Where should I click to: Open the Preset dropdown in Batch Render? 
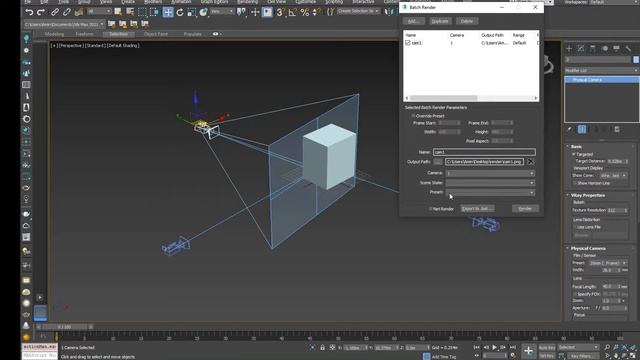[490, 192]
